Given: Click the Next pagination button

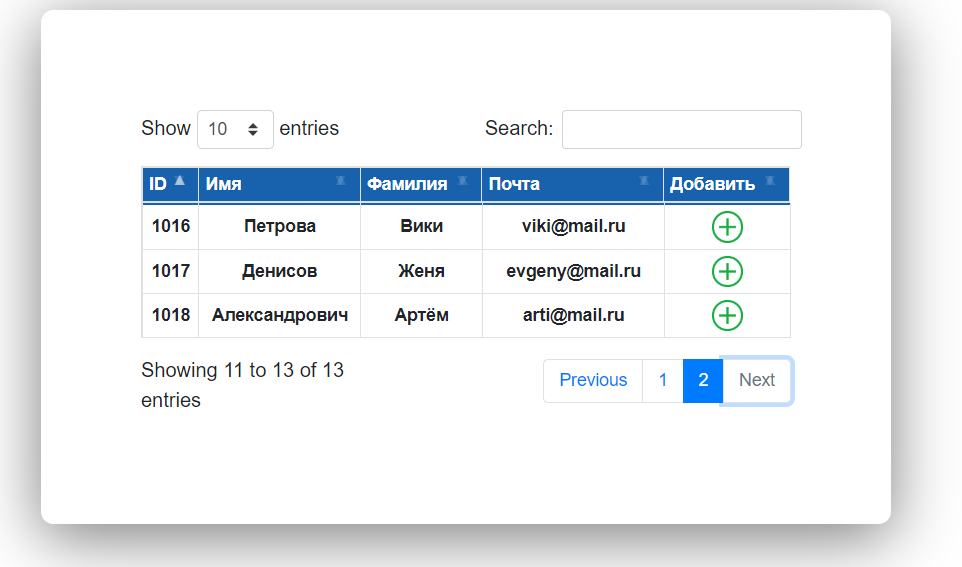Looking at the screenshot, I should 757,380.
